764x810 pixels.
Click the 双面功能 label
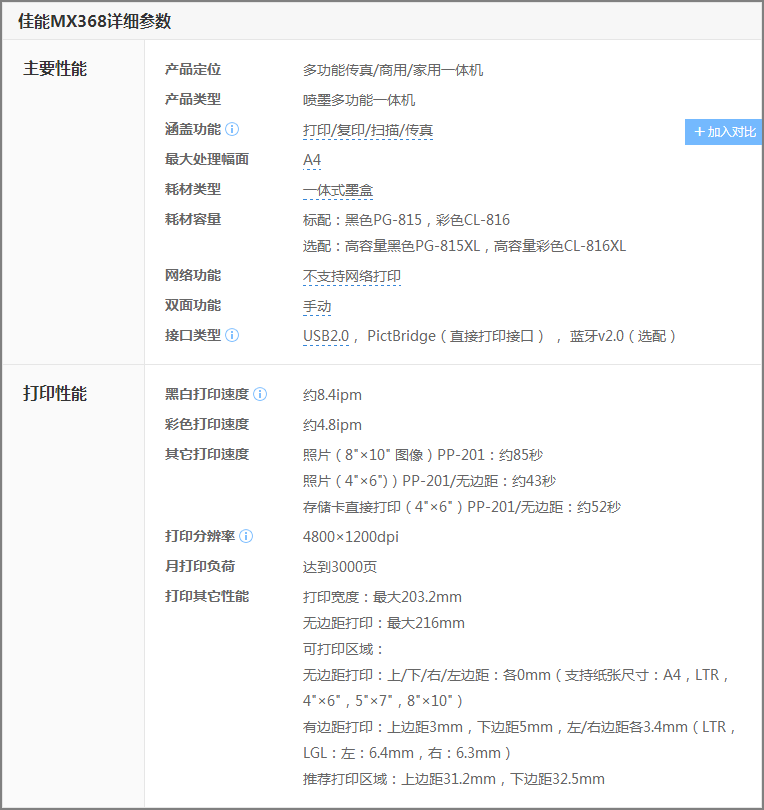(x=193, y=305)
